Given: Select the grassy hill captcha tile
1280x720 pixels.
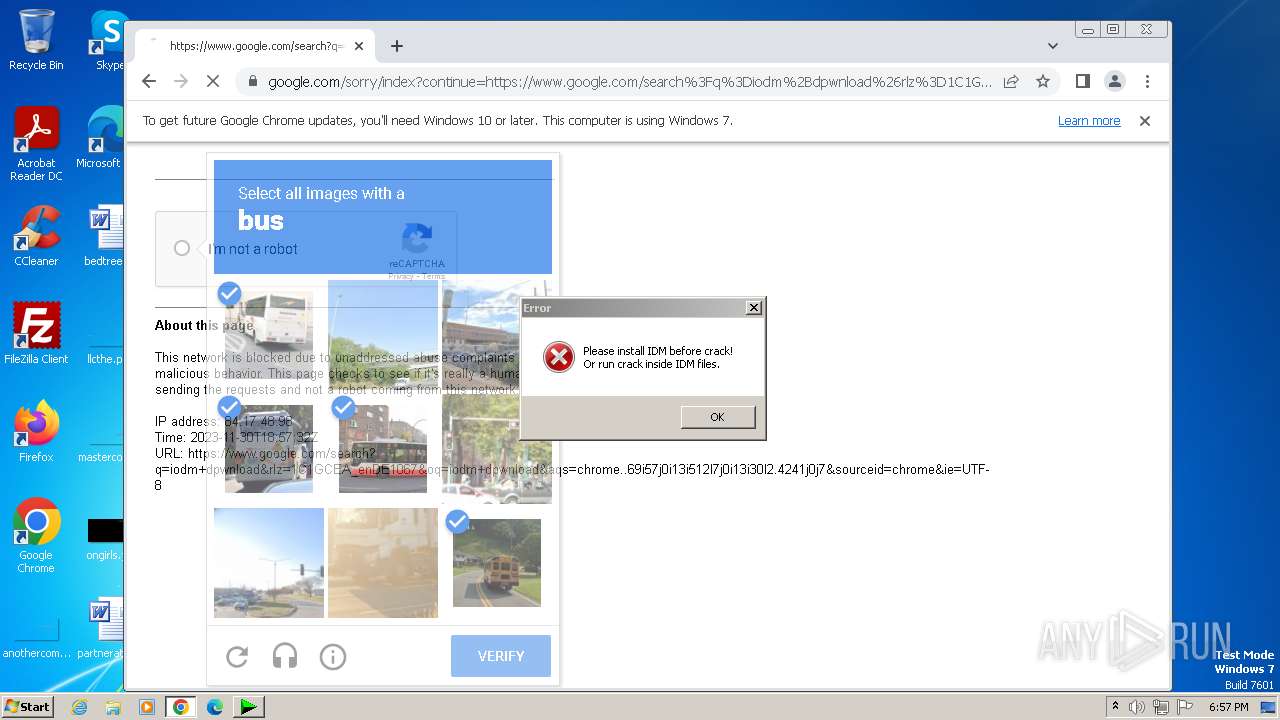Looking at the screenshot, I should click(x=383, y=335).
